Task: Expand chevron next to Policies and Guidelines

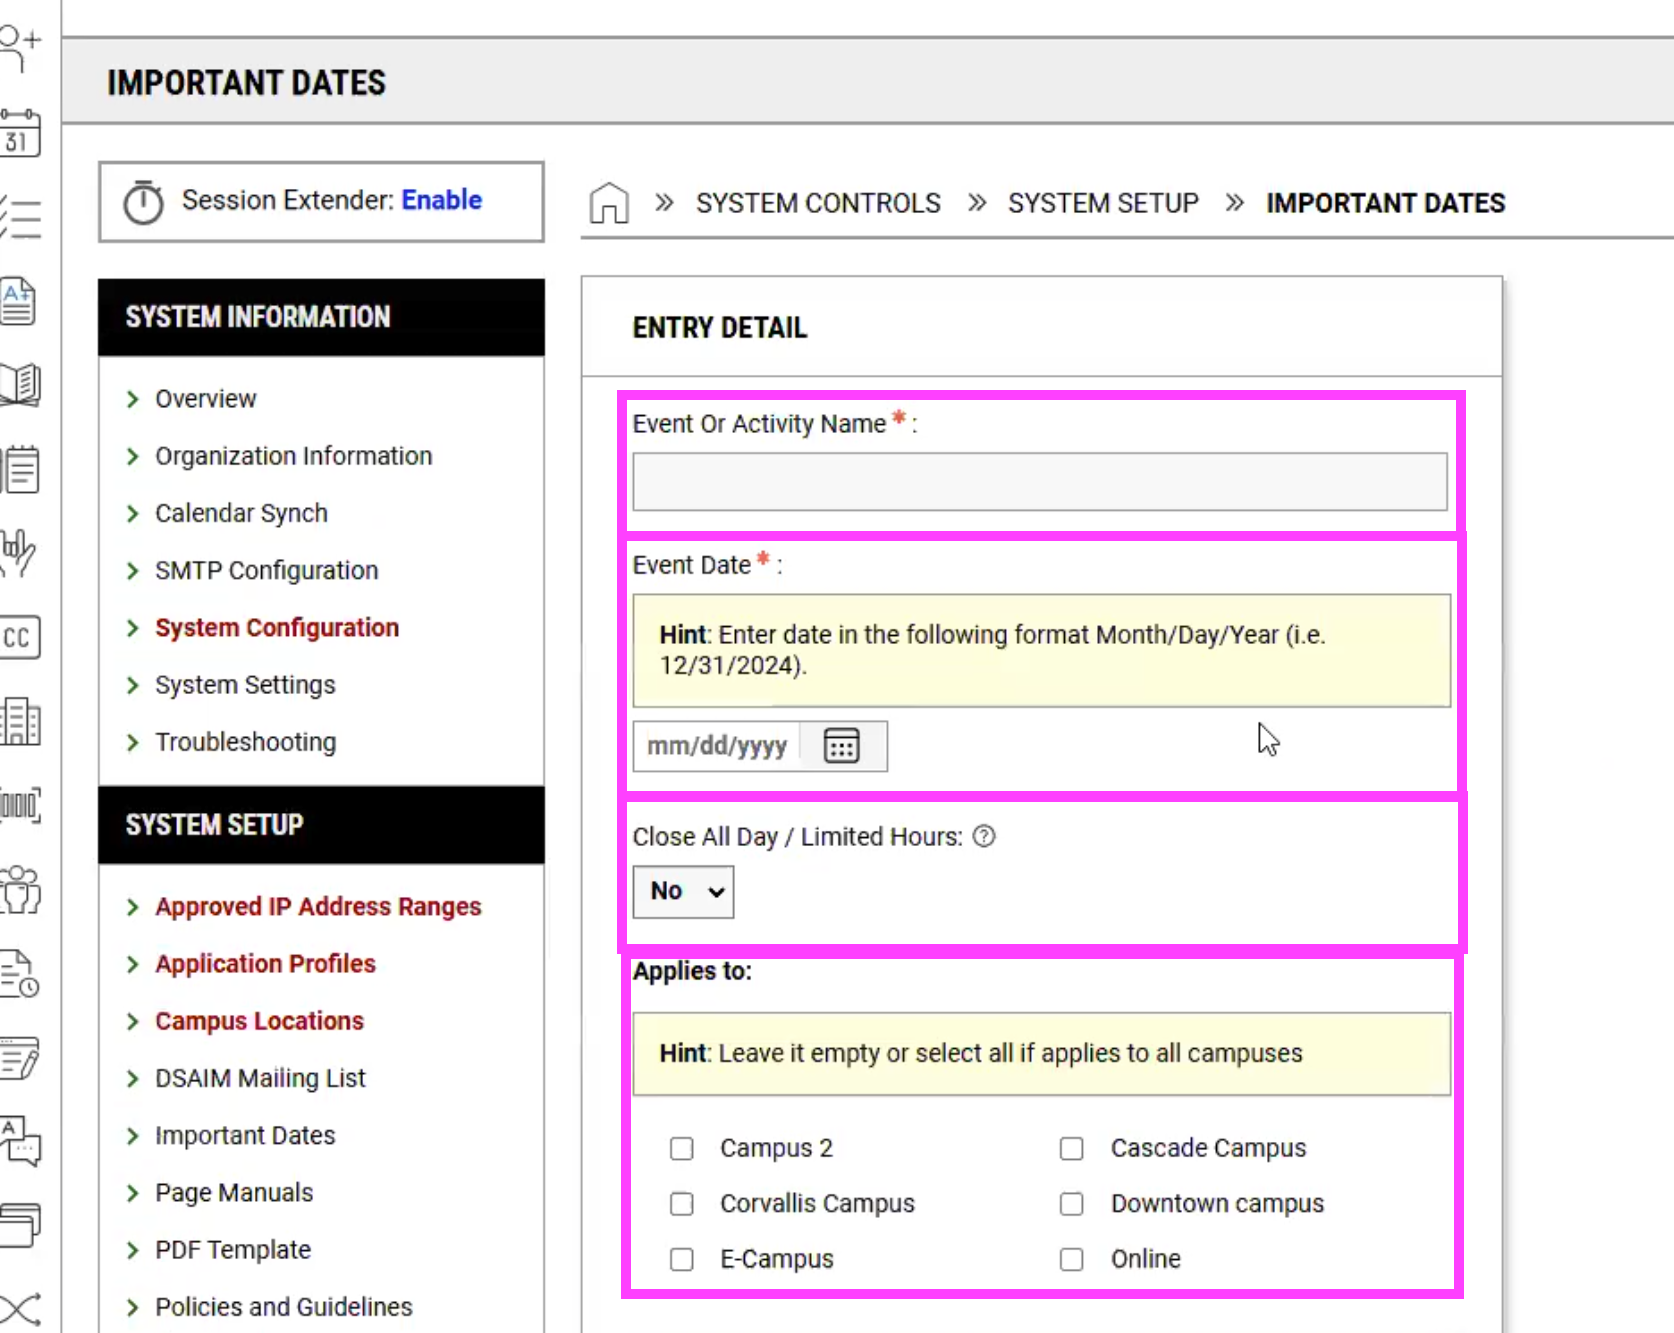Action: click(x=132, y=1307)
